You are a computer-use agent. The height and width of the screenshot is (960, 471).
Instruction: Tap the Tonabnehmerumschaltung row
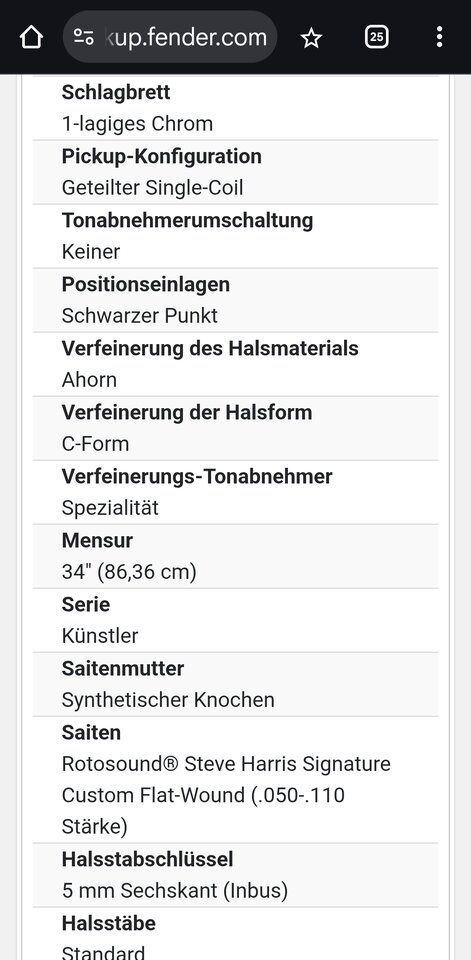pos(235,236)
